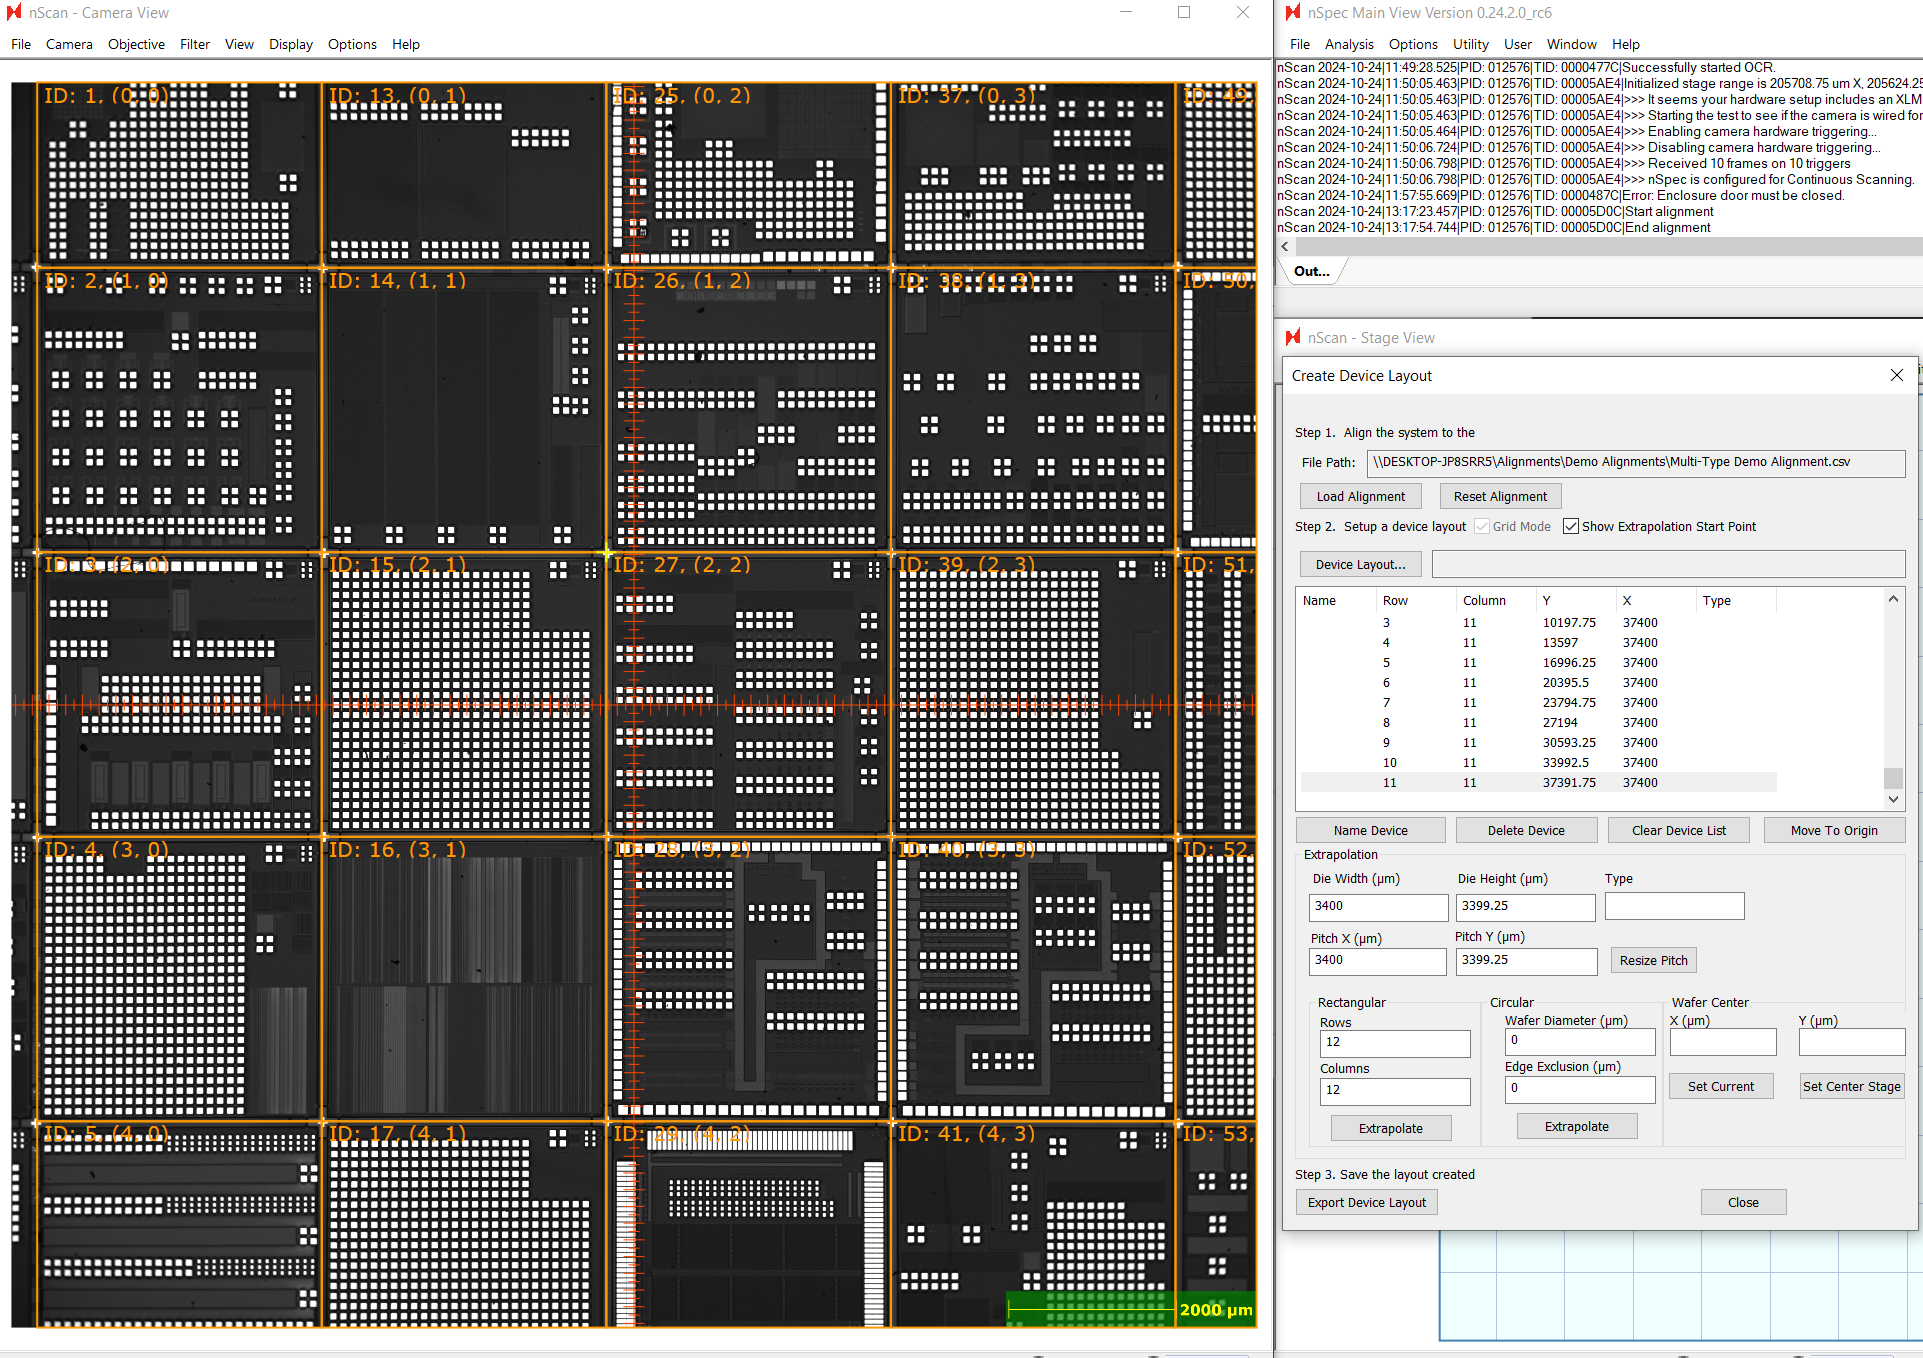This screenshot has height=1358, width=1923.
Task: Open the Objective menu in Camera View
Action: click(136, 44)
